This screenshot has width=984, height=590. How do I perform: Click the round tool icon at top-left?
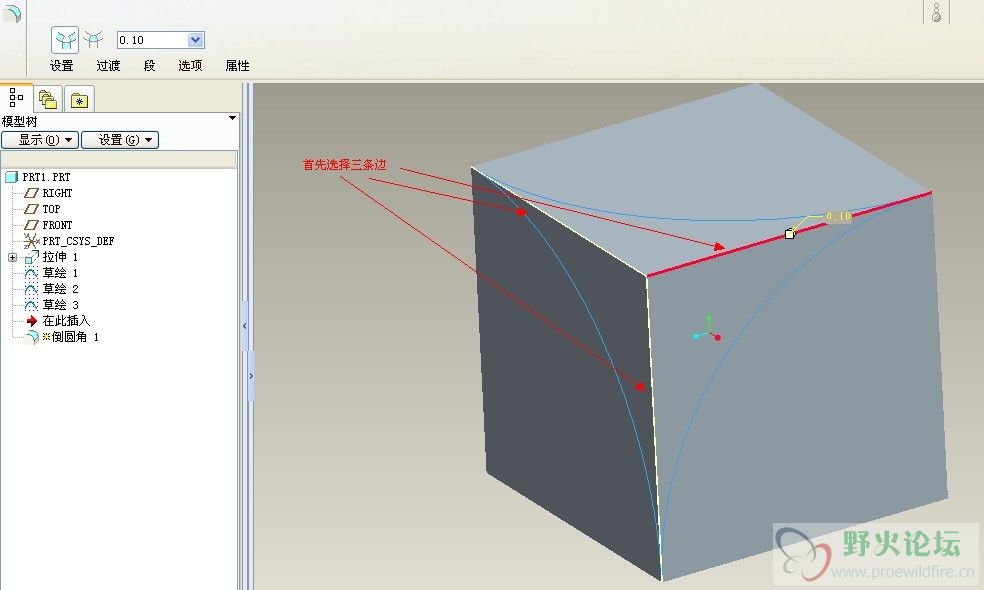click(x=12, y=14)
